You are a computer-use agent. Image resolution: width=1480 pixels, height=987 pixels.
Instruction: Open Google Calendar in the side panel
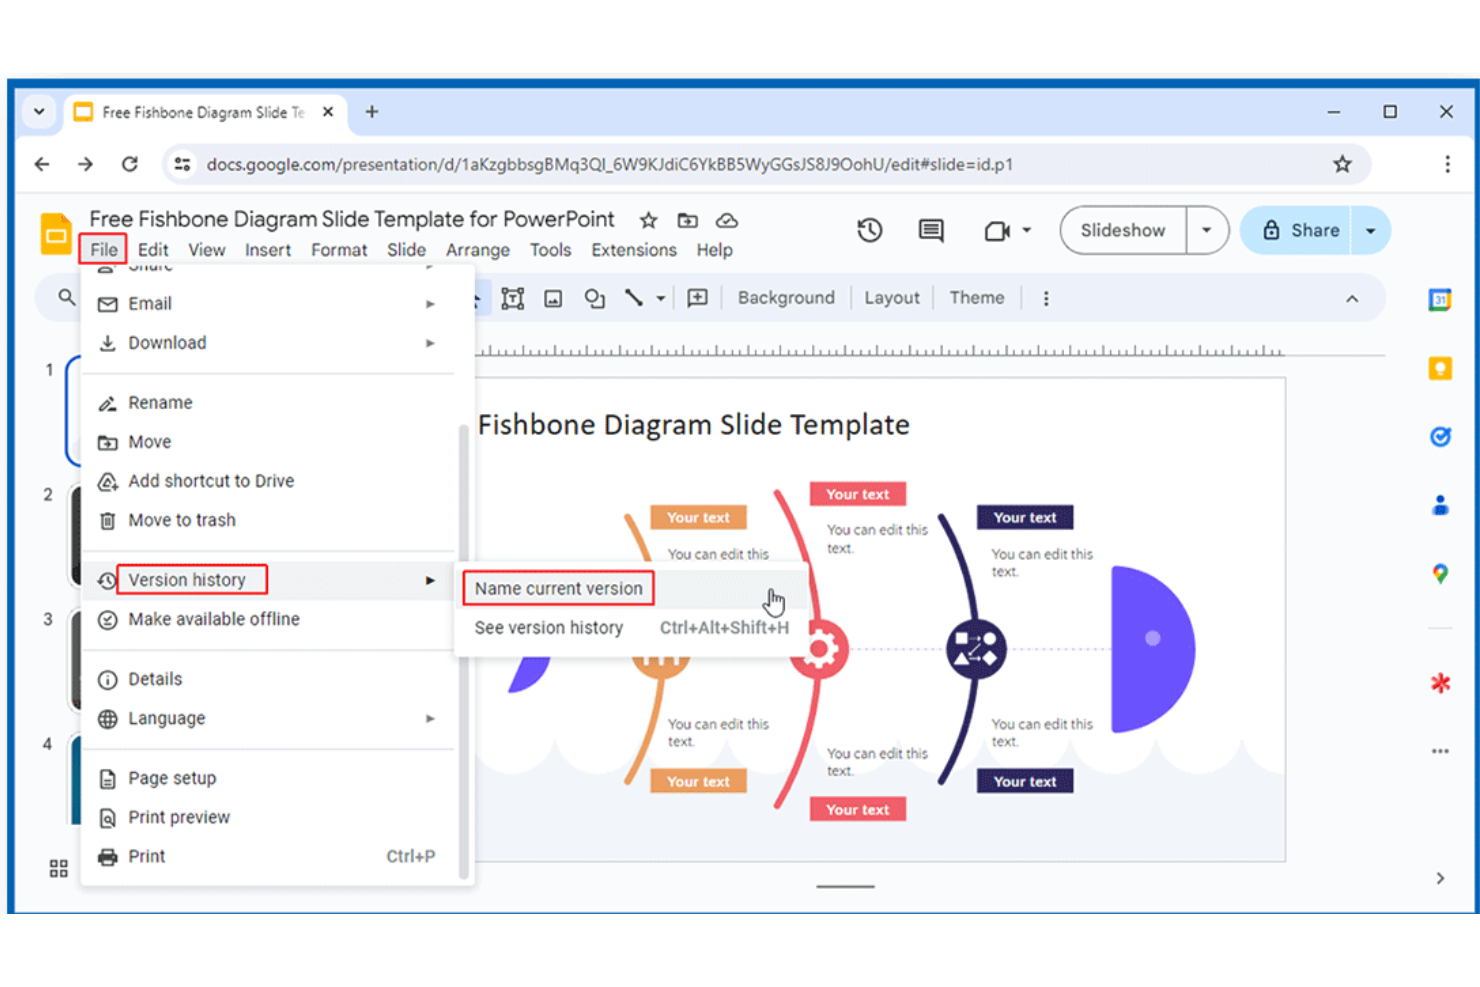(1440, 299)
